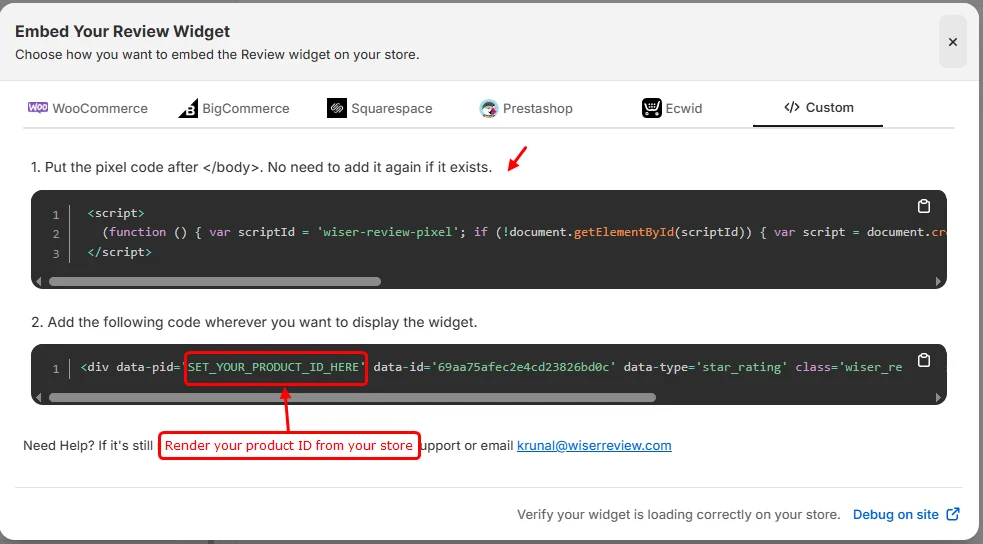Close the Embed Your Review Widget dialog

(x=952, y=41)
